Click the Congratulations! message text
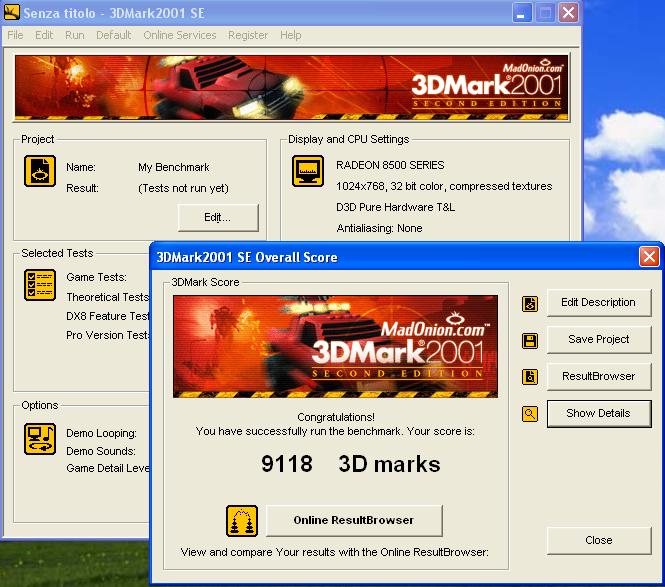 tap(335, 417)
